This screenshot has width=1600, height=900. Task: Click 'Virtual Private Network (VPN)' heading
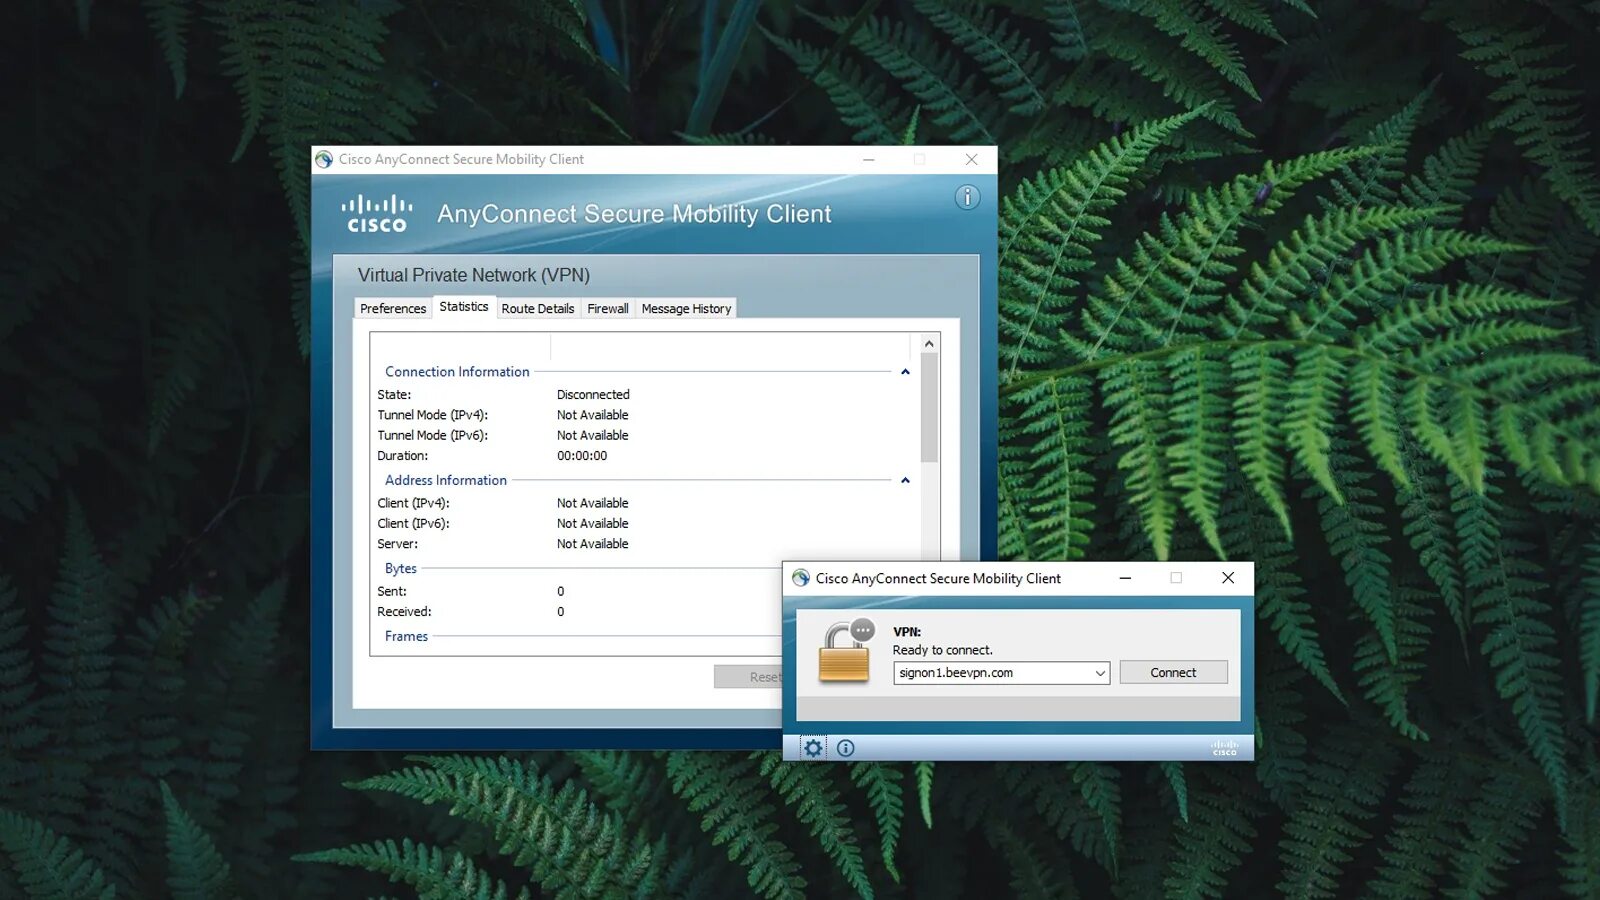474,275
